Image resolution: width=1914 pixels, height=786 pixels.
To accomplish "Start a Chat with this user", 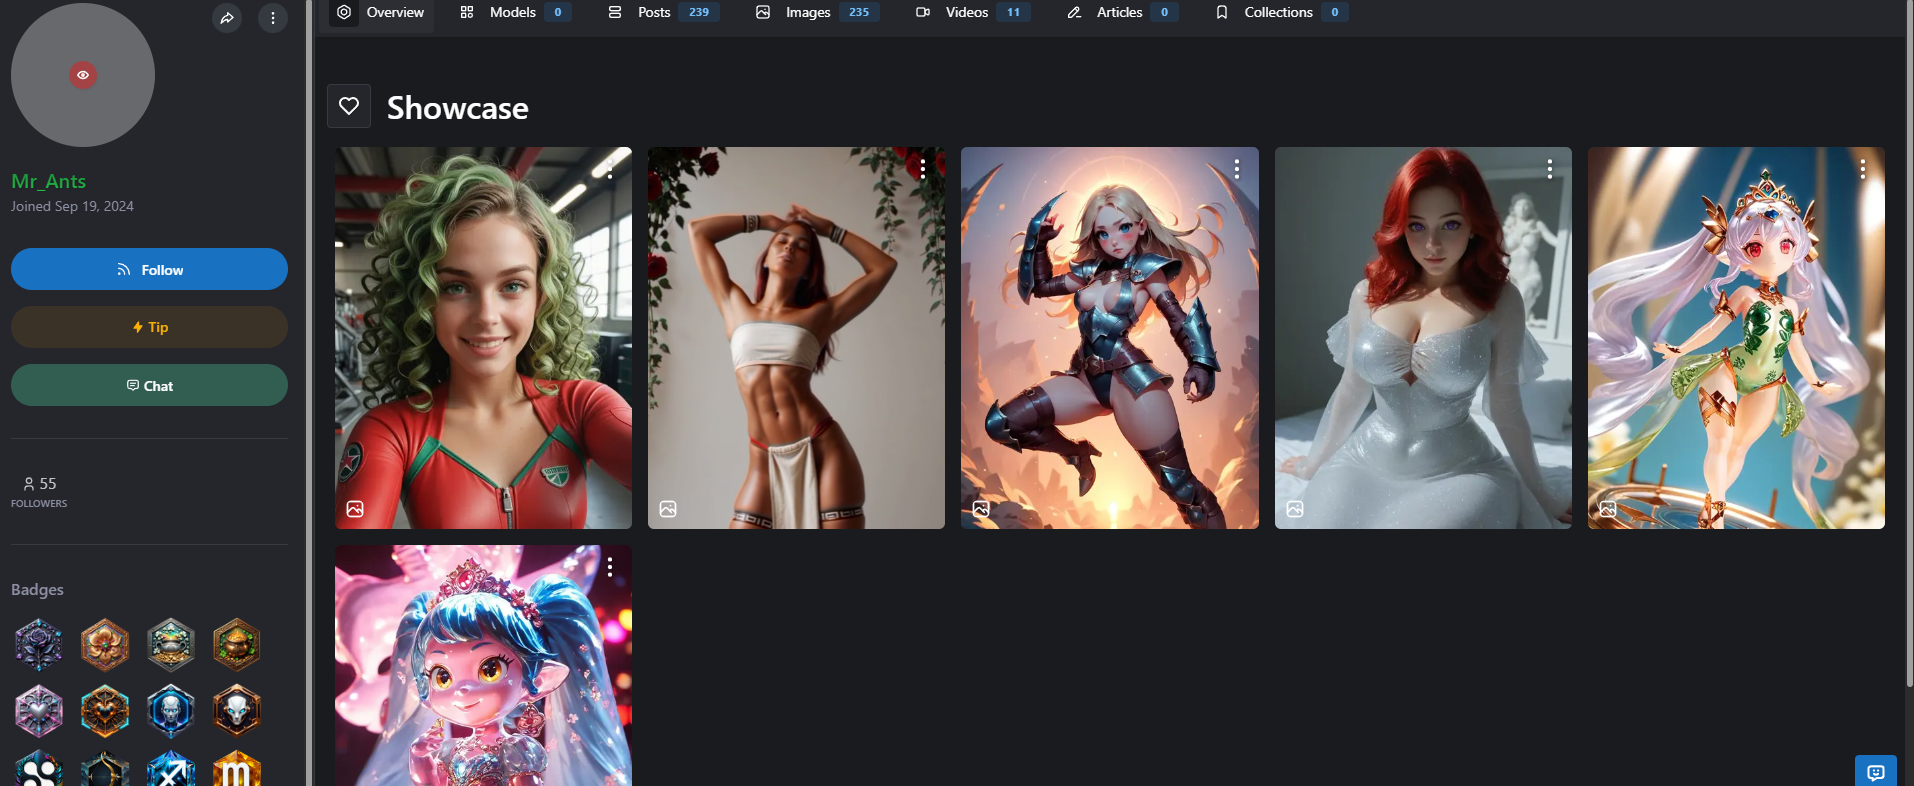I will pos(149,385).
